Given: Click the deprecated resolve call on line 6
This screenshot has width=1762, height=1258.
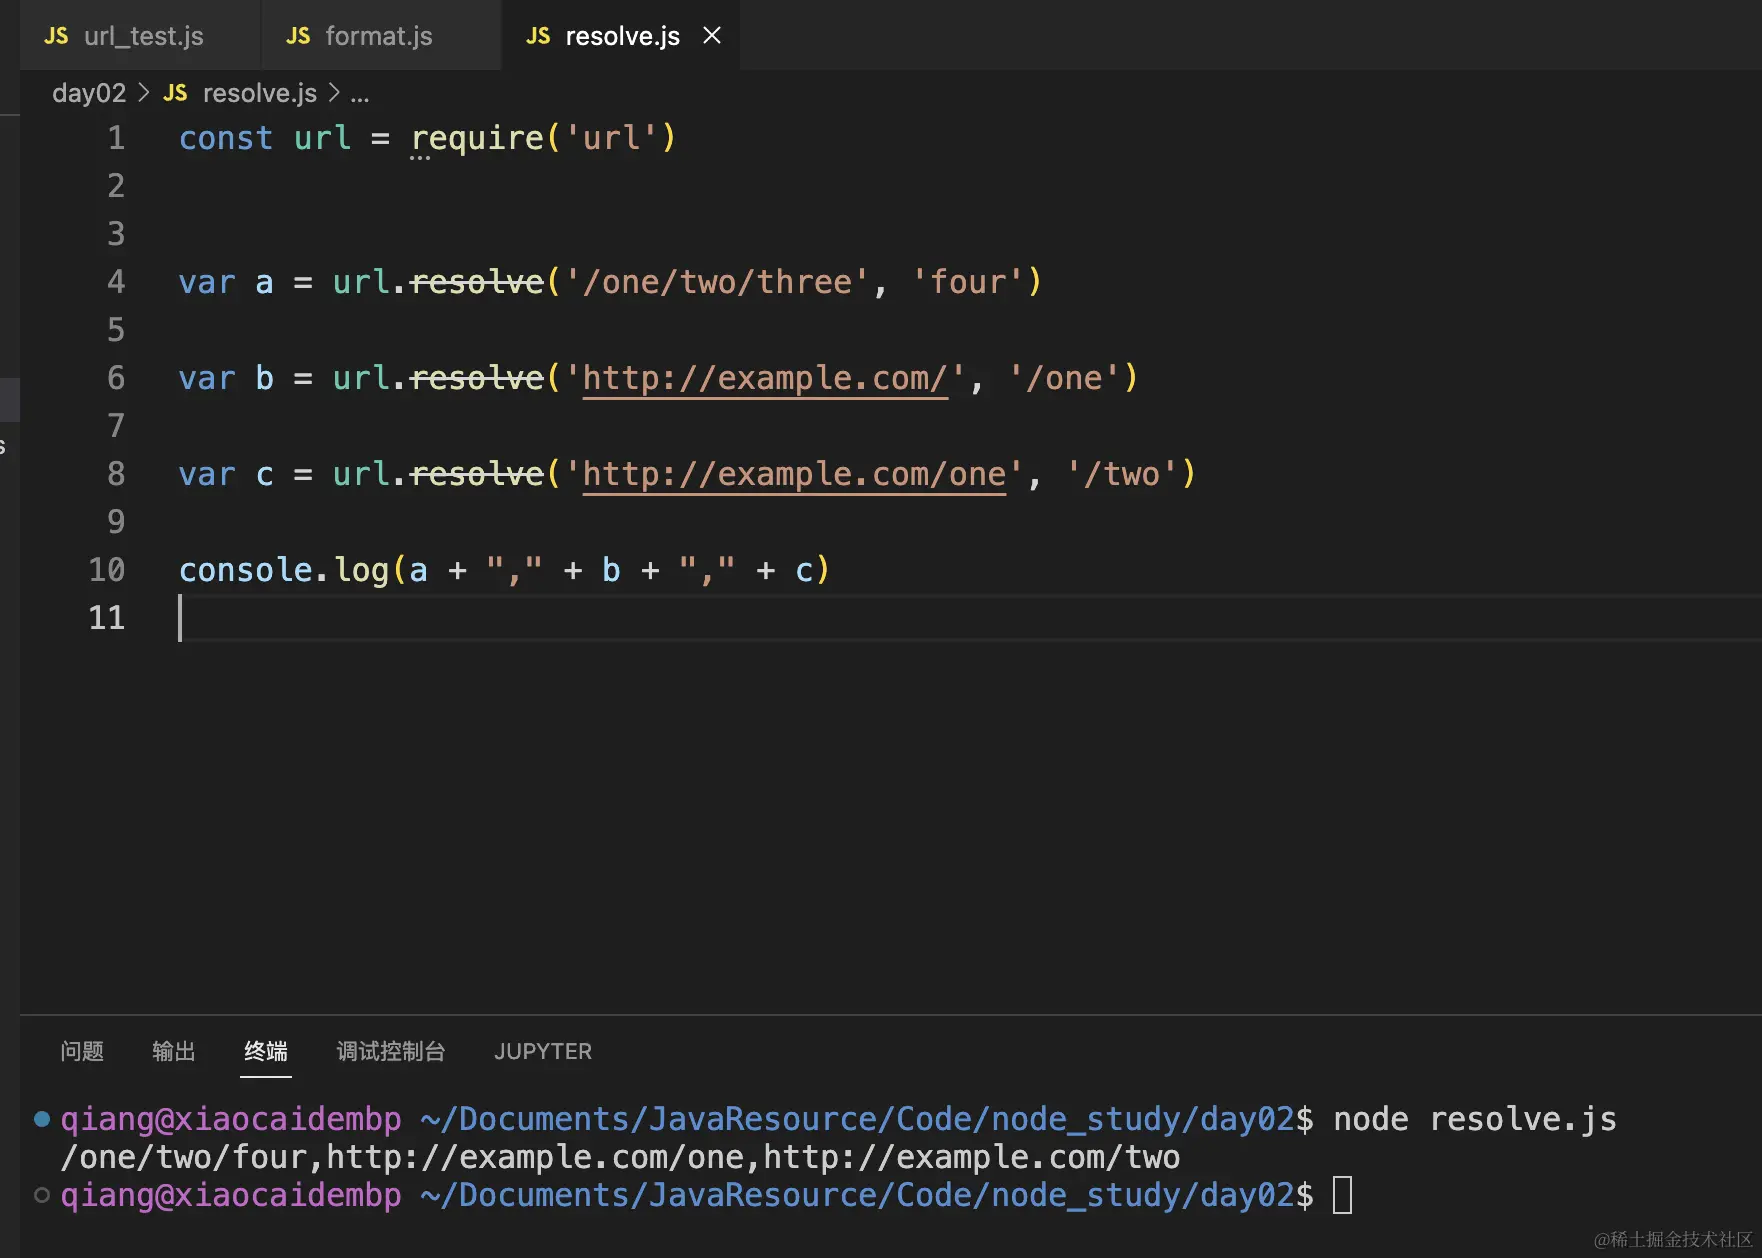Looking at the screenshot, I should tap(478, 378).
